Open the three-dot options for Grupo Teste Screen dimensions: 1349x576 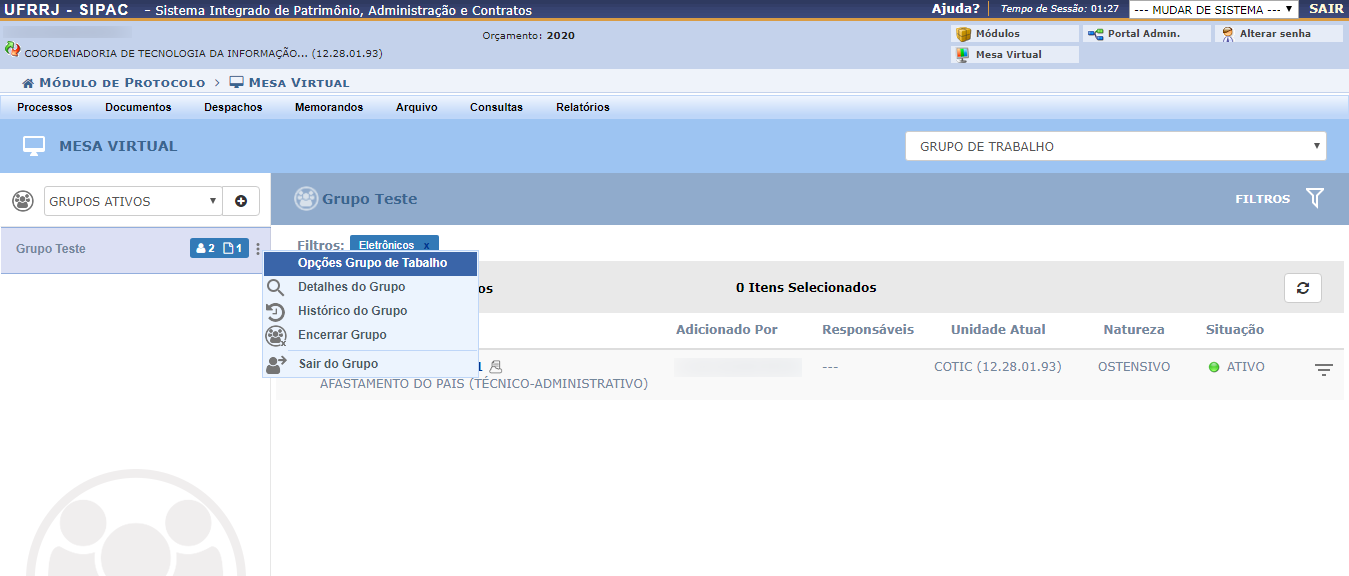[258, 249]
